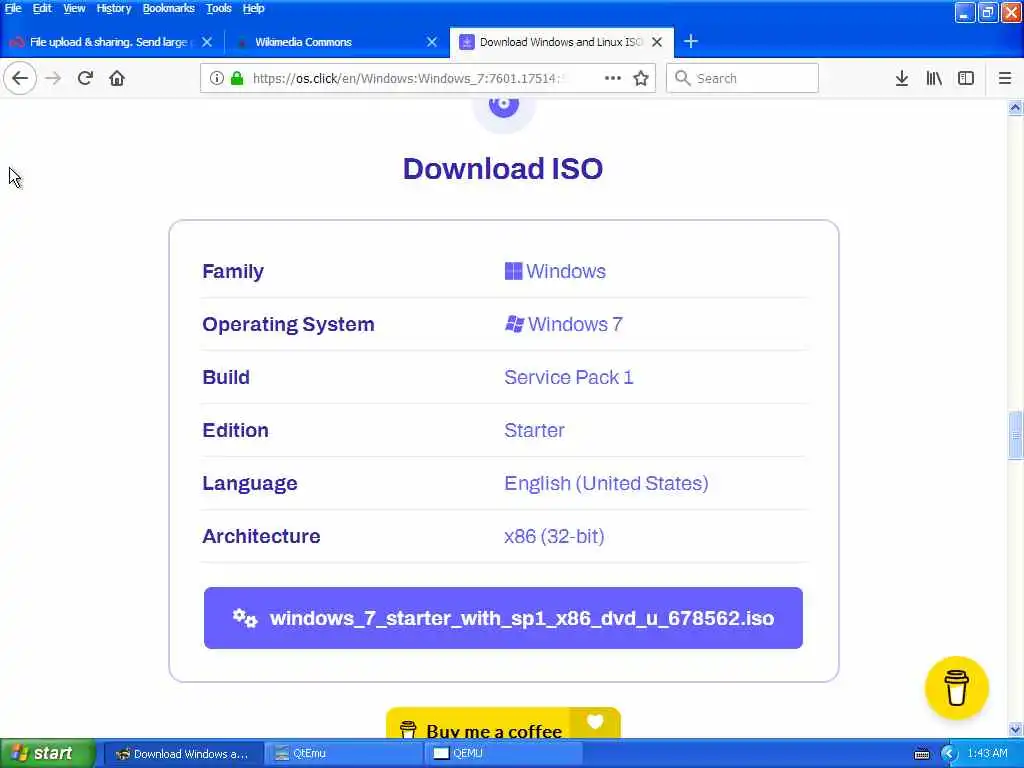Open the Edit menu
Viewport: 1024px width, 768px height.
(x=42, y=8)
